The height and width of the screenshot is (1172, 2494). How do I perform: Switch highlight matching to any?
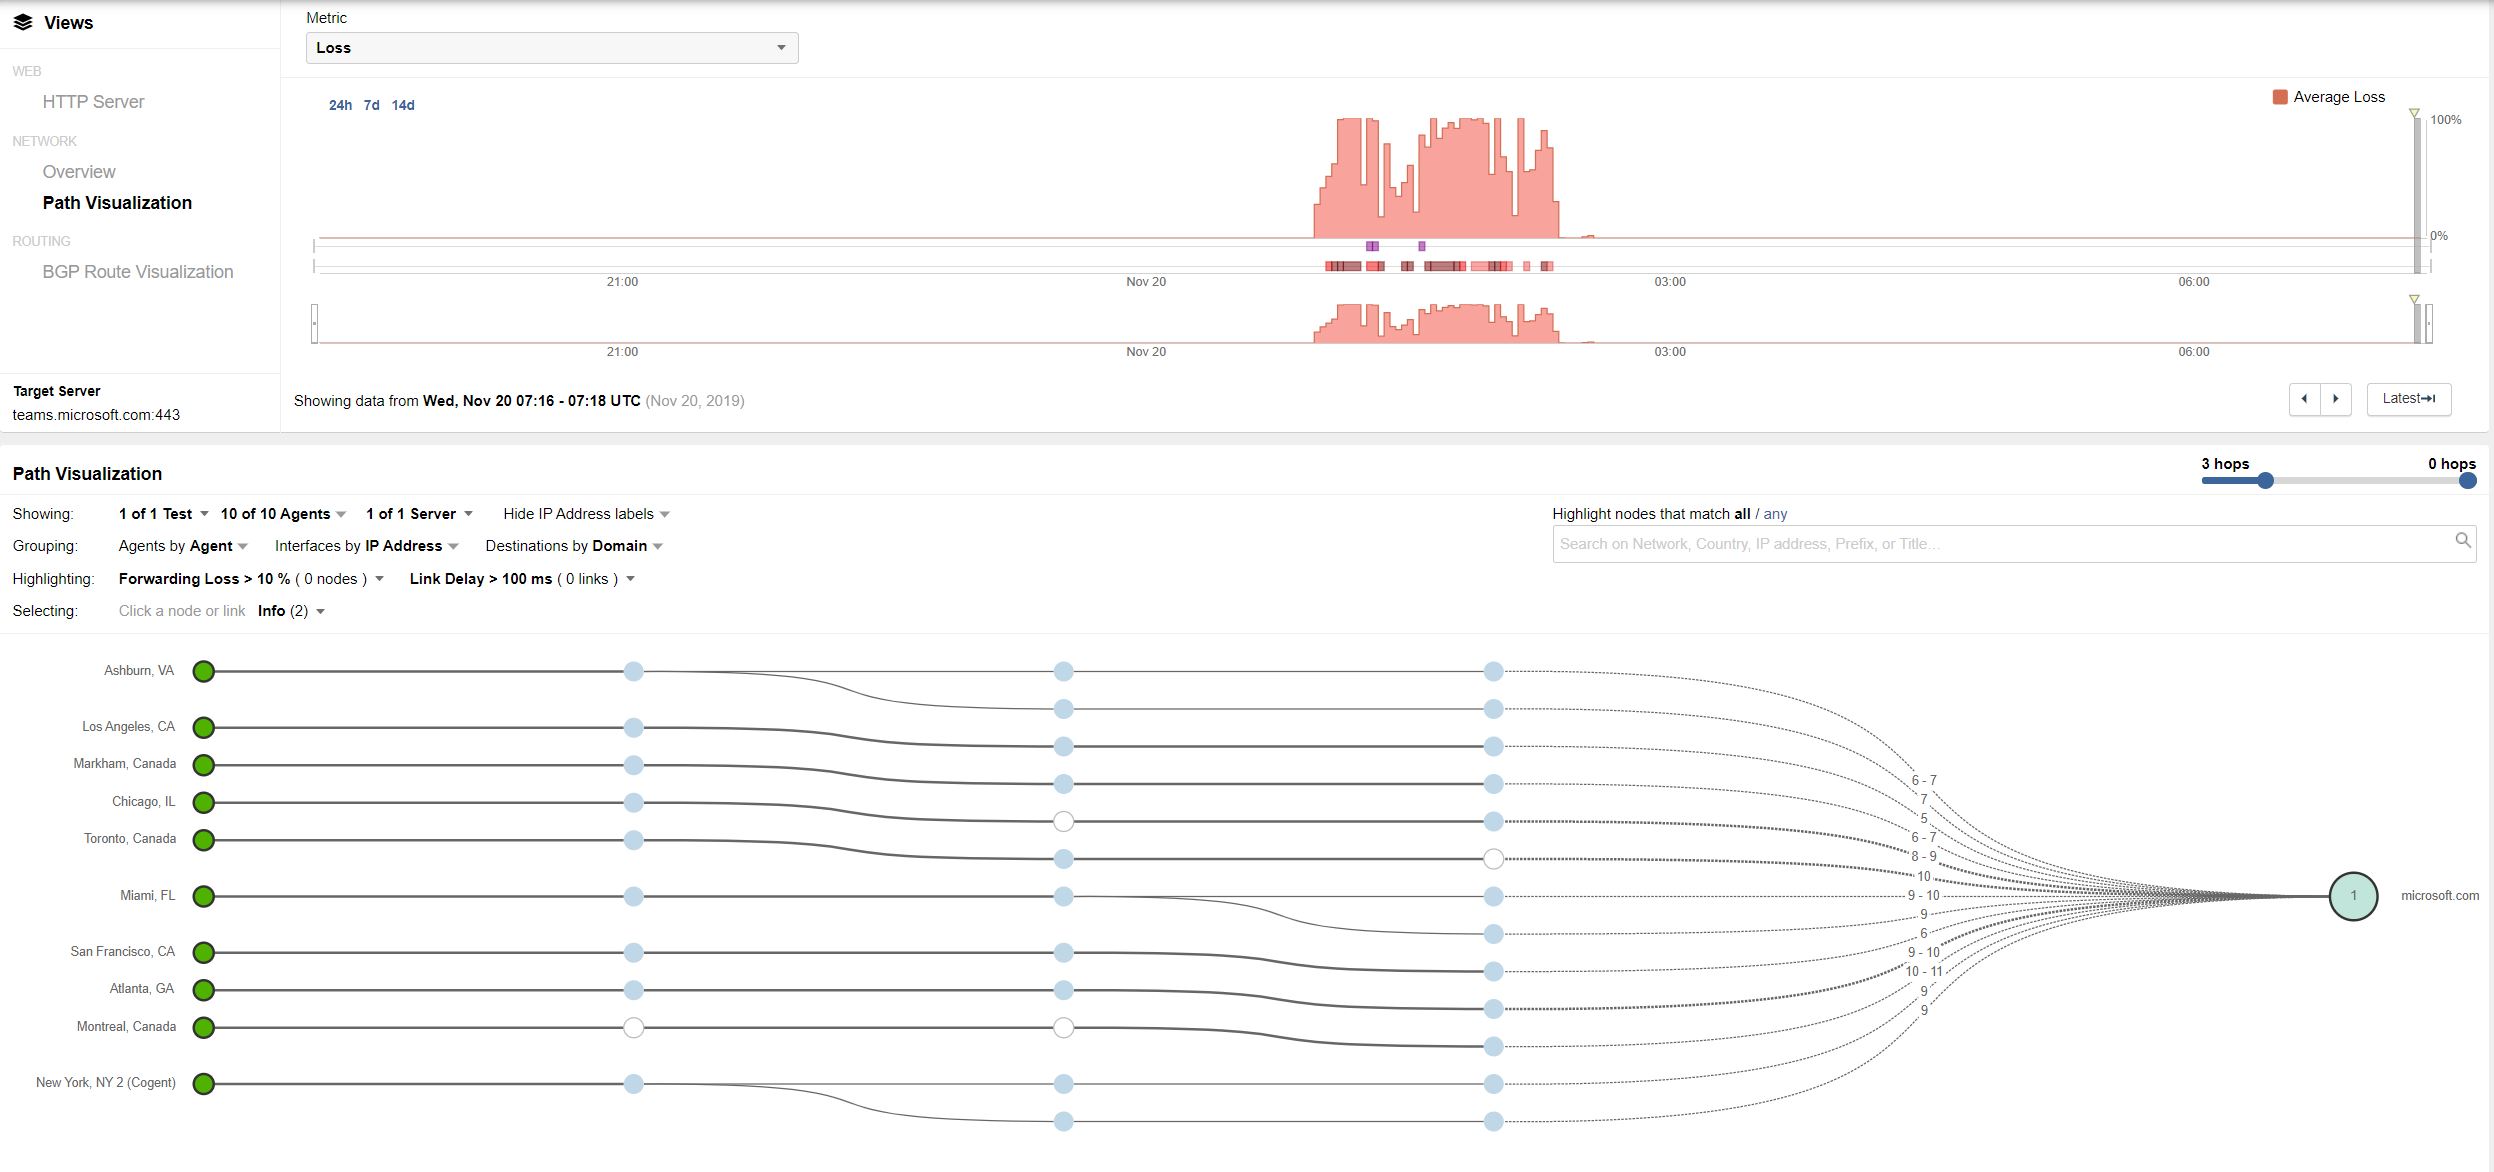pos(1775,514)
